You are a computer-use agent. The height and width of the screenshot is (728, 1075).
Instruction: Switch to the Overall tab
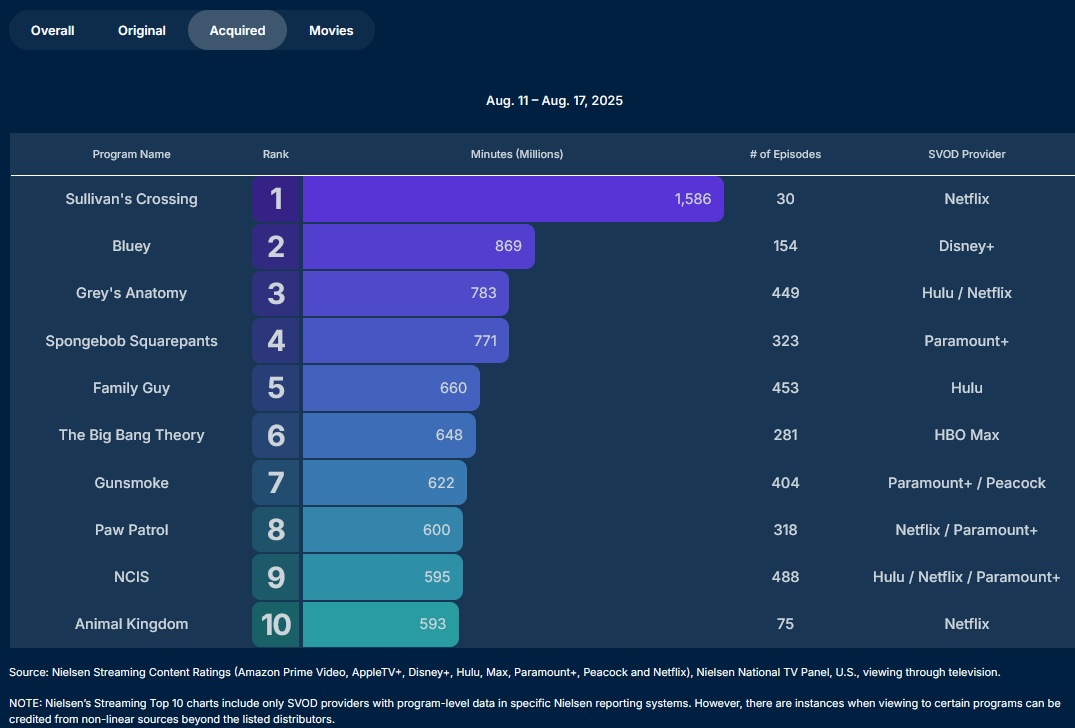coord(53,30)
